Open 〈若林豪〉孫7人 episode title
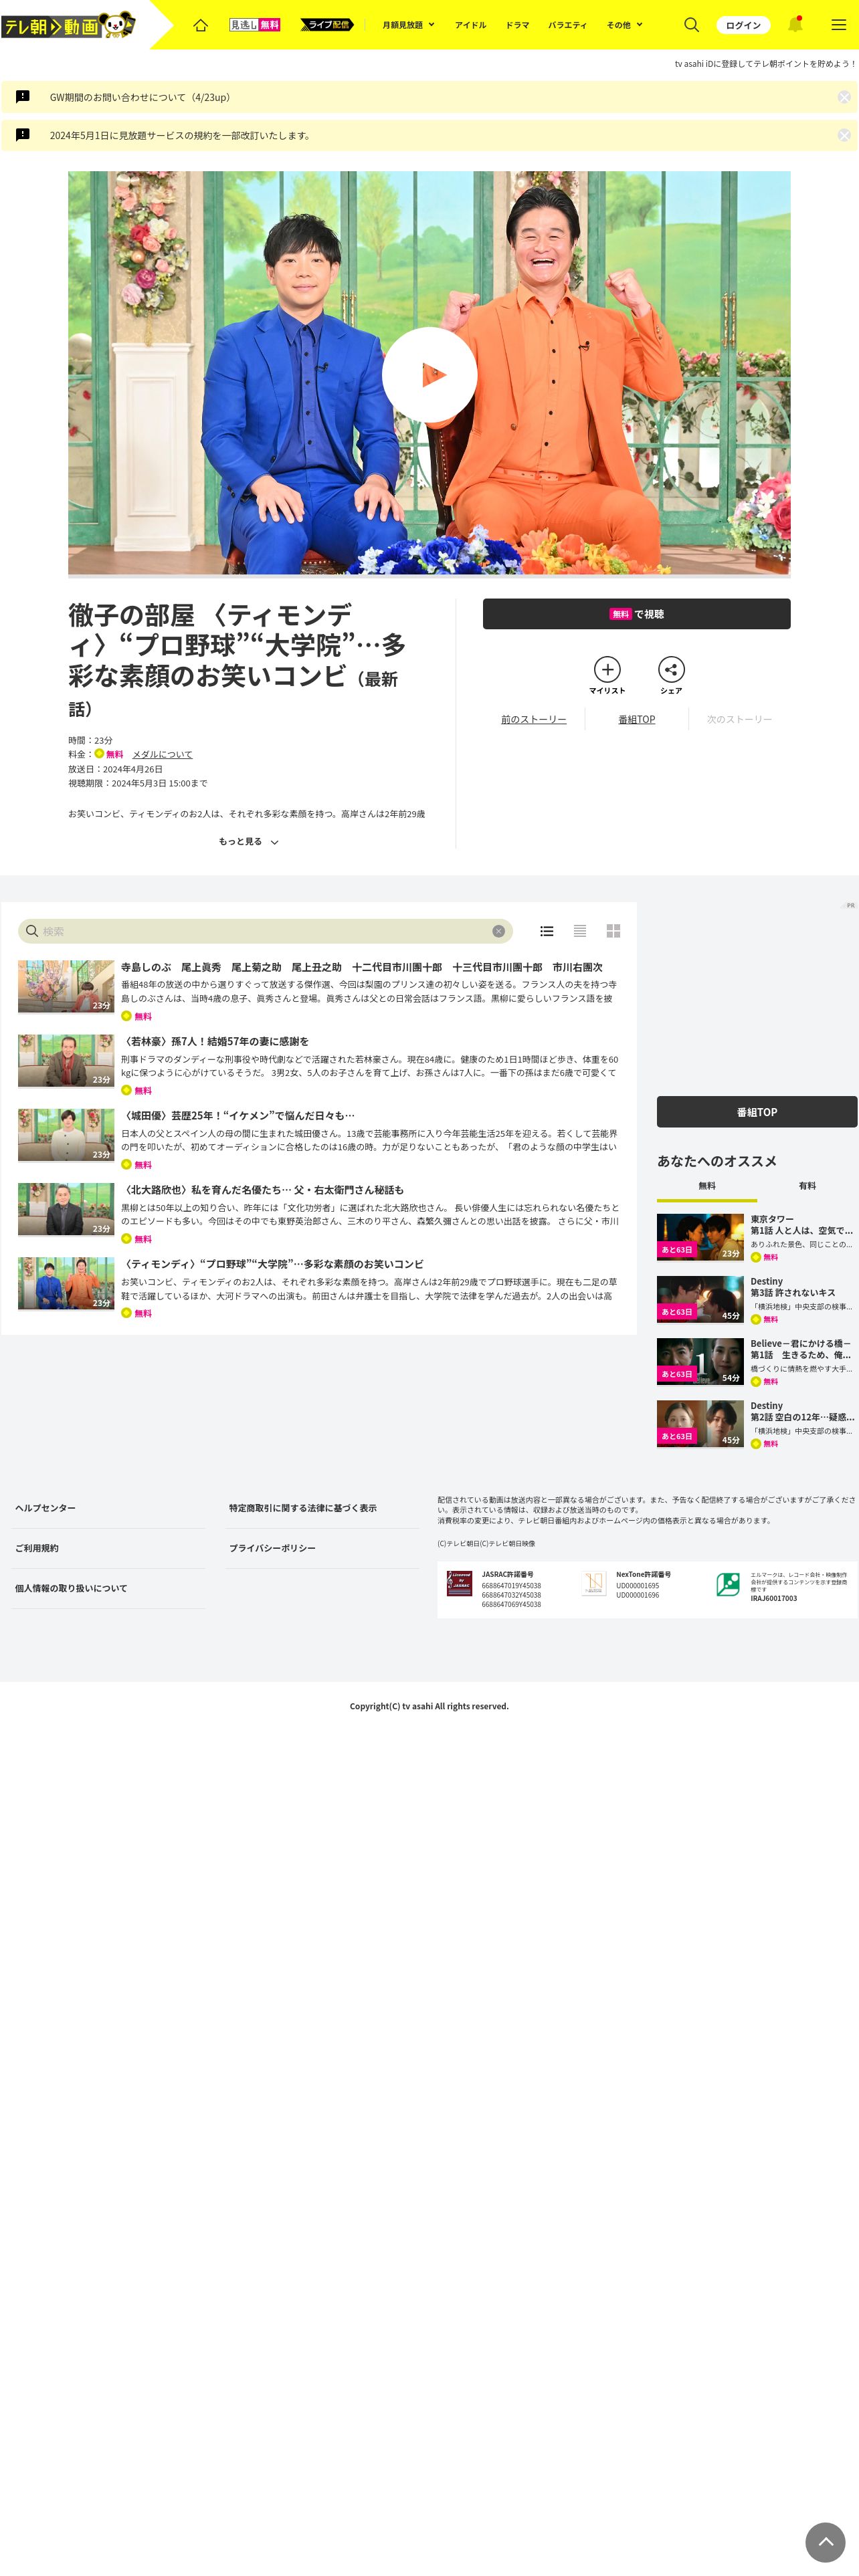The image size is (859, 2576). point(215,1041)
